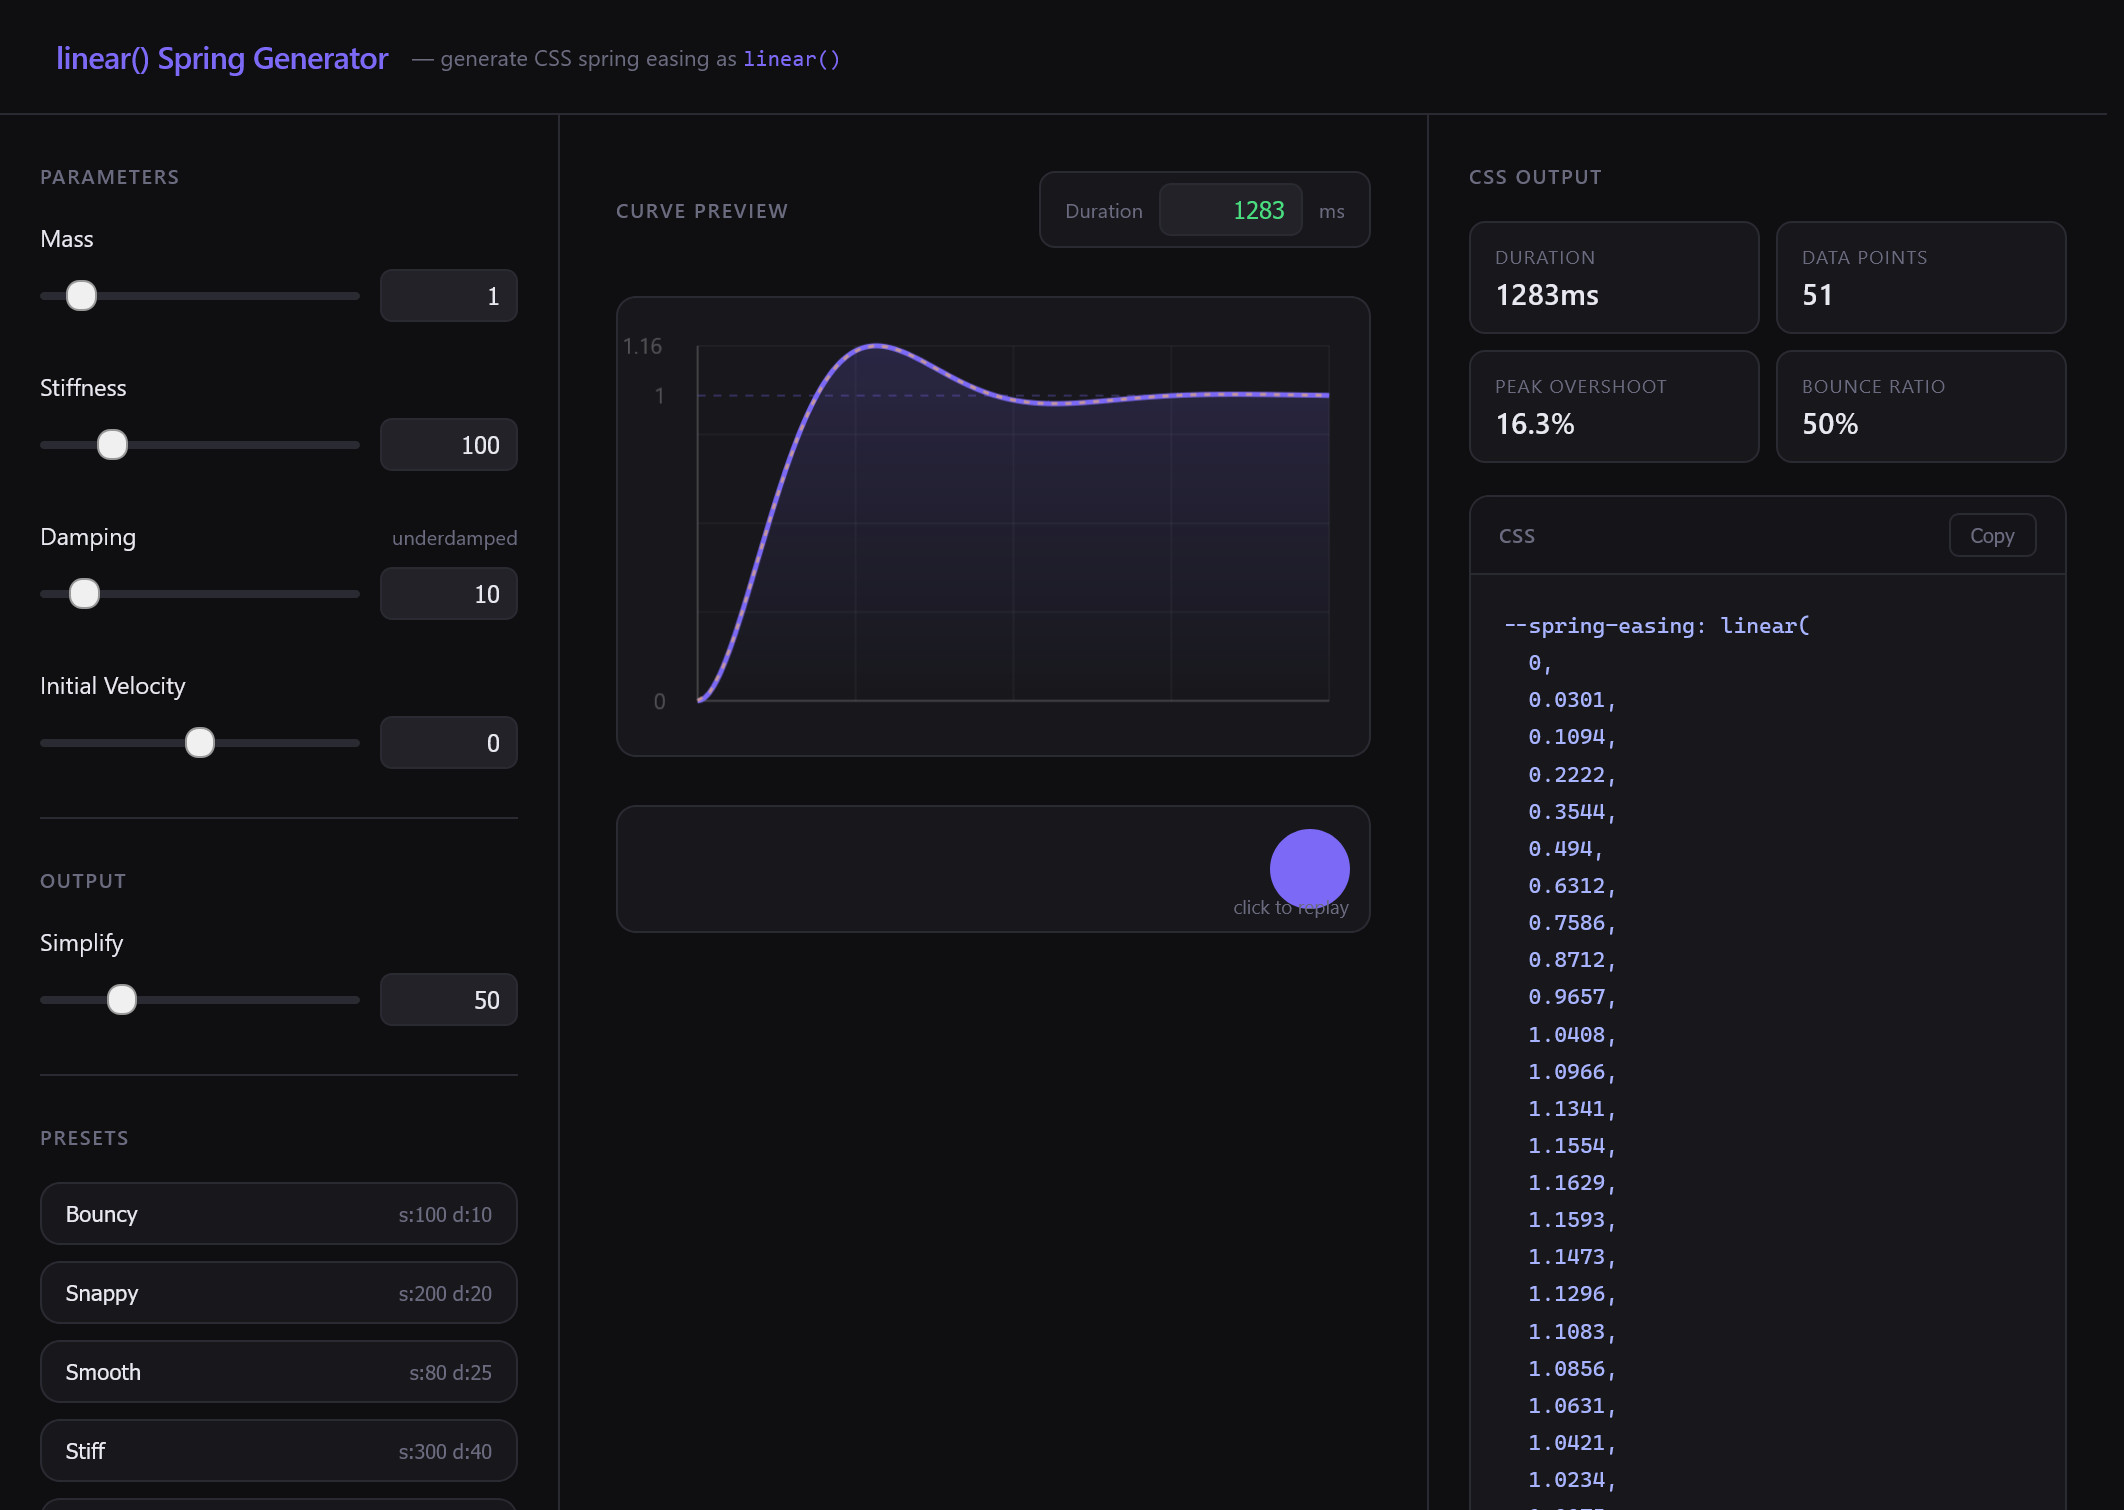Click the linear() Spring Generator title
Screen dimensions: 2124x1510
point(222,59)
